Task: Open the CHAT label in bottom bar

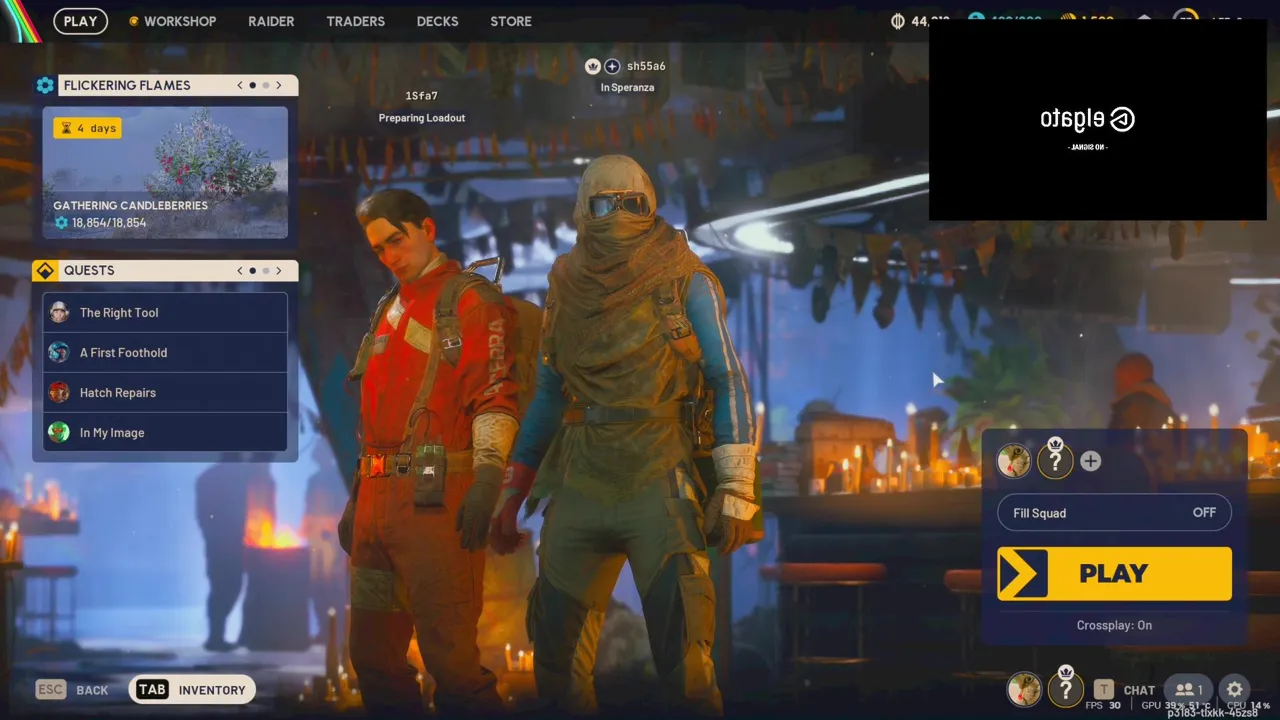Action: pos(1139,690)
